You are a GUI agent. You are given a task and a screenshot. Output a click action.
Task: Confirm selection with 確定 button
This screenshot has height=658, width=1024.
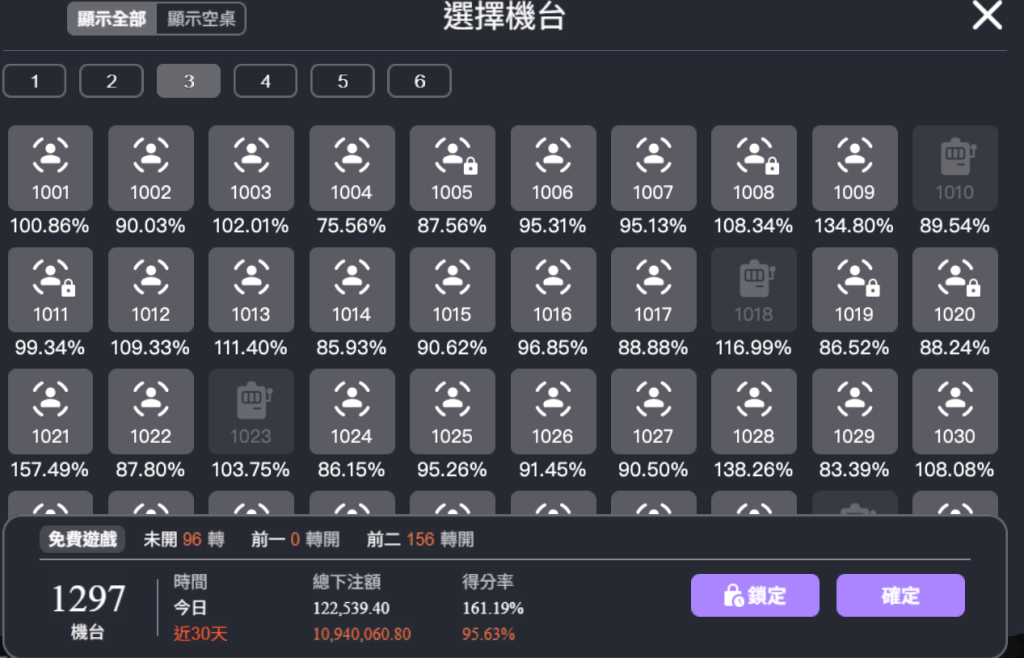pos(900,596)
